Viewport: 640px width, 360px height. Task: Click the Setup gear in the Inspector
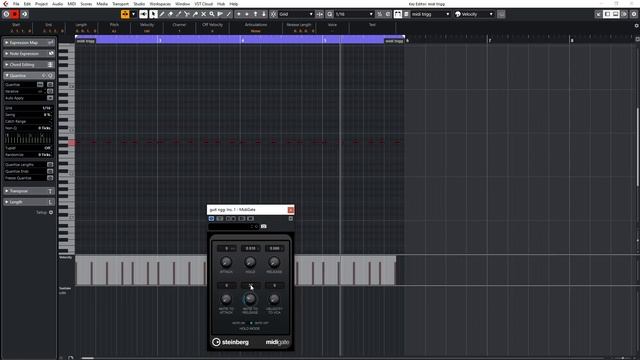(x=51, y=212)
